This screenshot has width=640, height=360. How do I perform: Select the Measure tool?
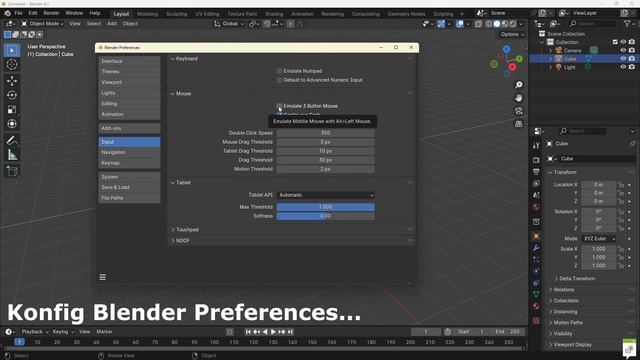[x=12, y=155]
